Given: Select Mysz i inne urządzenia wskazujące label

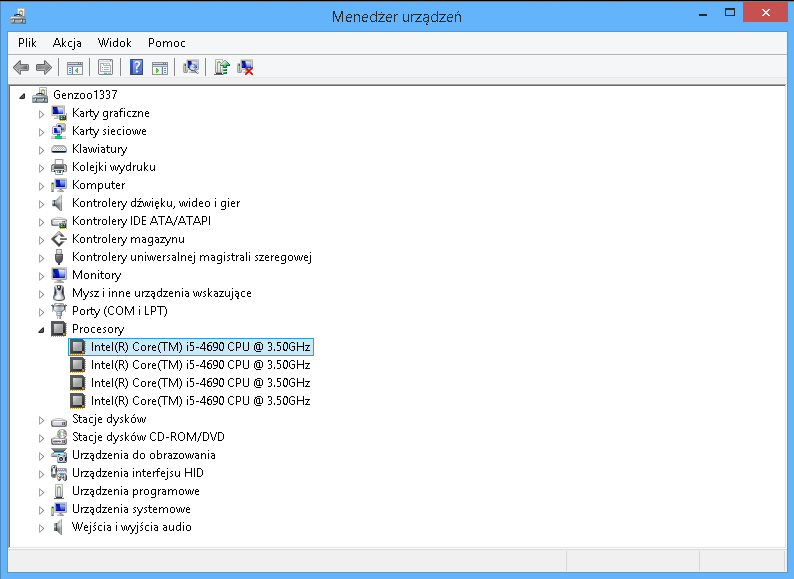Looking at the screenshot, I should pos(162,293).
